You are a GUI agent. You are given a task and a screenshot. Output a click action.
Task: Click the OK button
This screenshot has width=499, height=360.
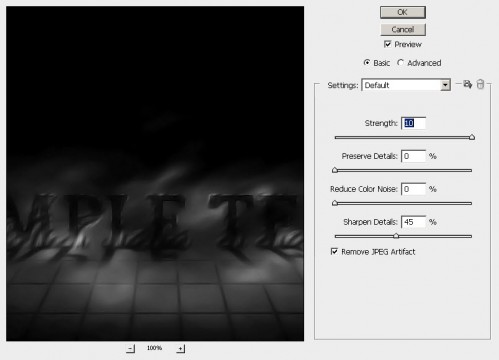point(403,12)
